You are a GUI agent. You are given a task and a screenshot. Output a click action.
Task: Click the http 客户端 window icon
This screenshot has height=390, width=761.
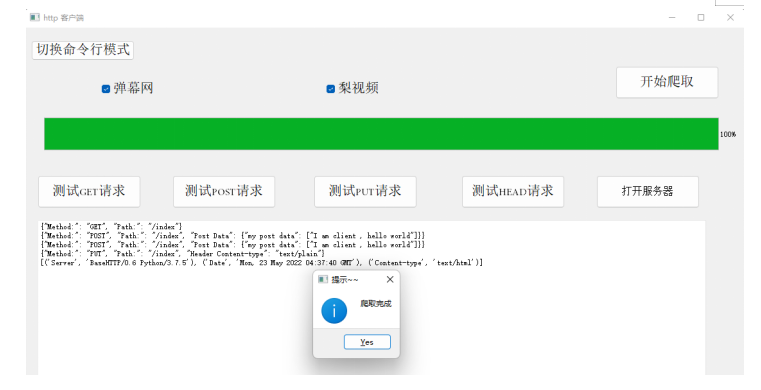tap(34, 17)
